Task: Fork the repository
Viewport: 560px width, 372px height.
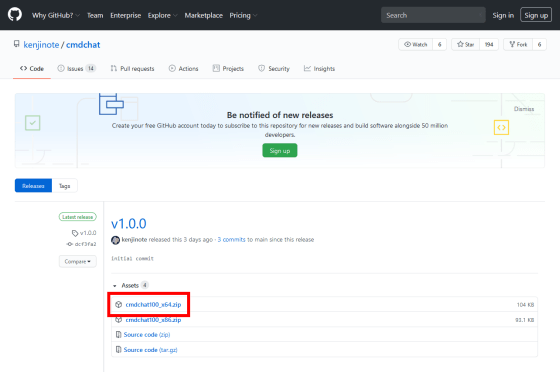Action: pos(518,44)
